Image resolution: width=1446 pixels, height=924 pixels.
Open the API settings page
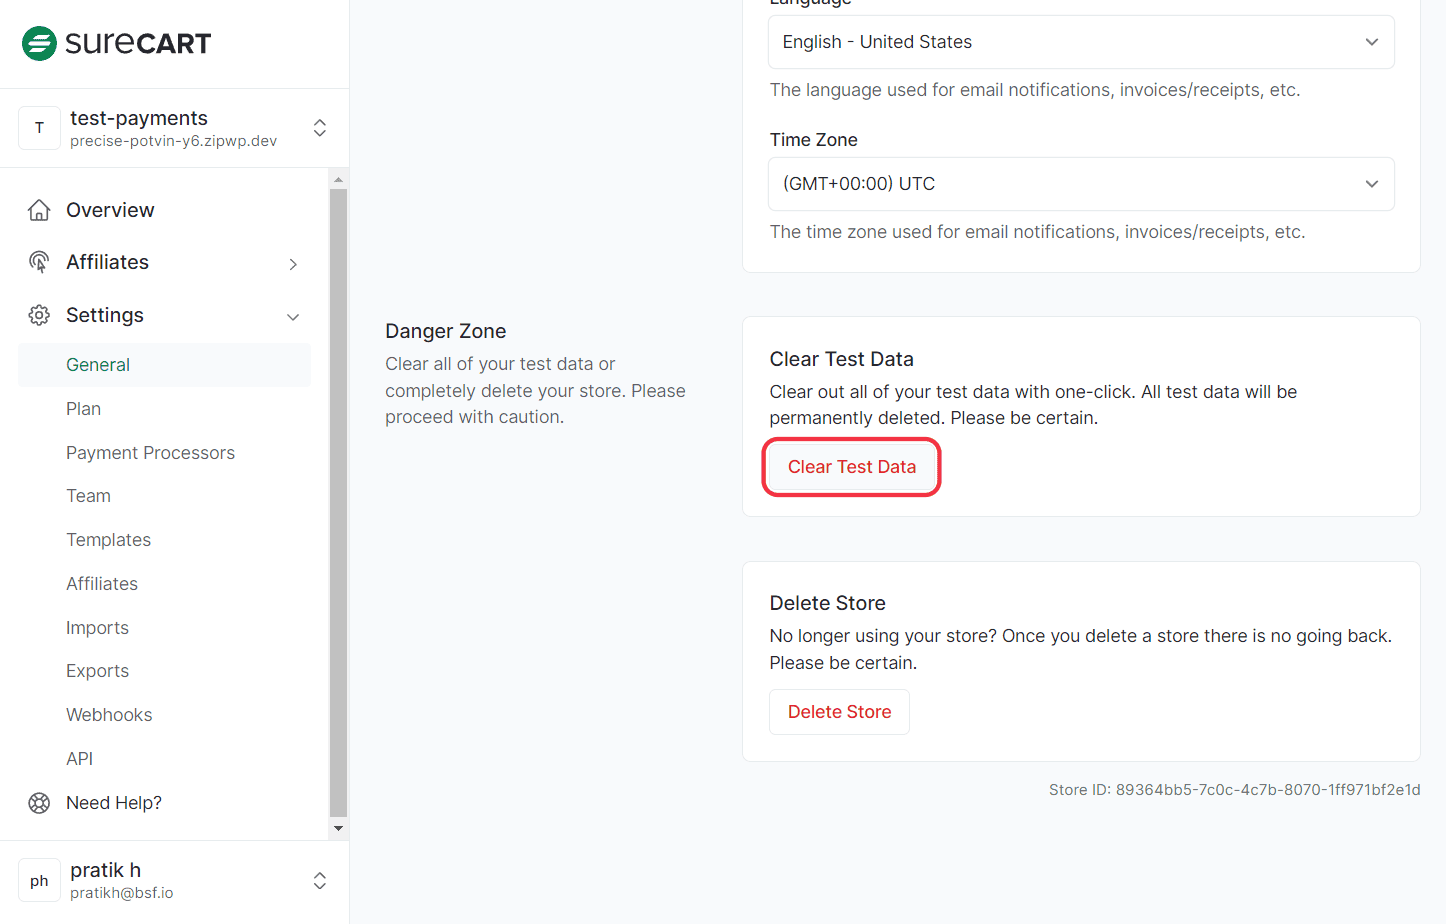click(x=80, y=759)
